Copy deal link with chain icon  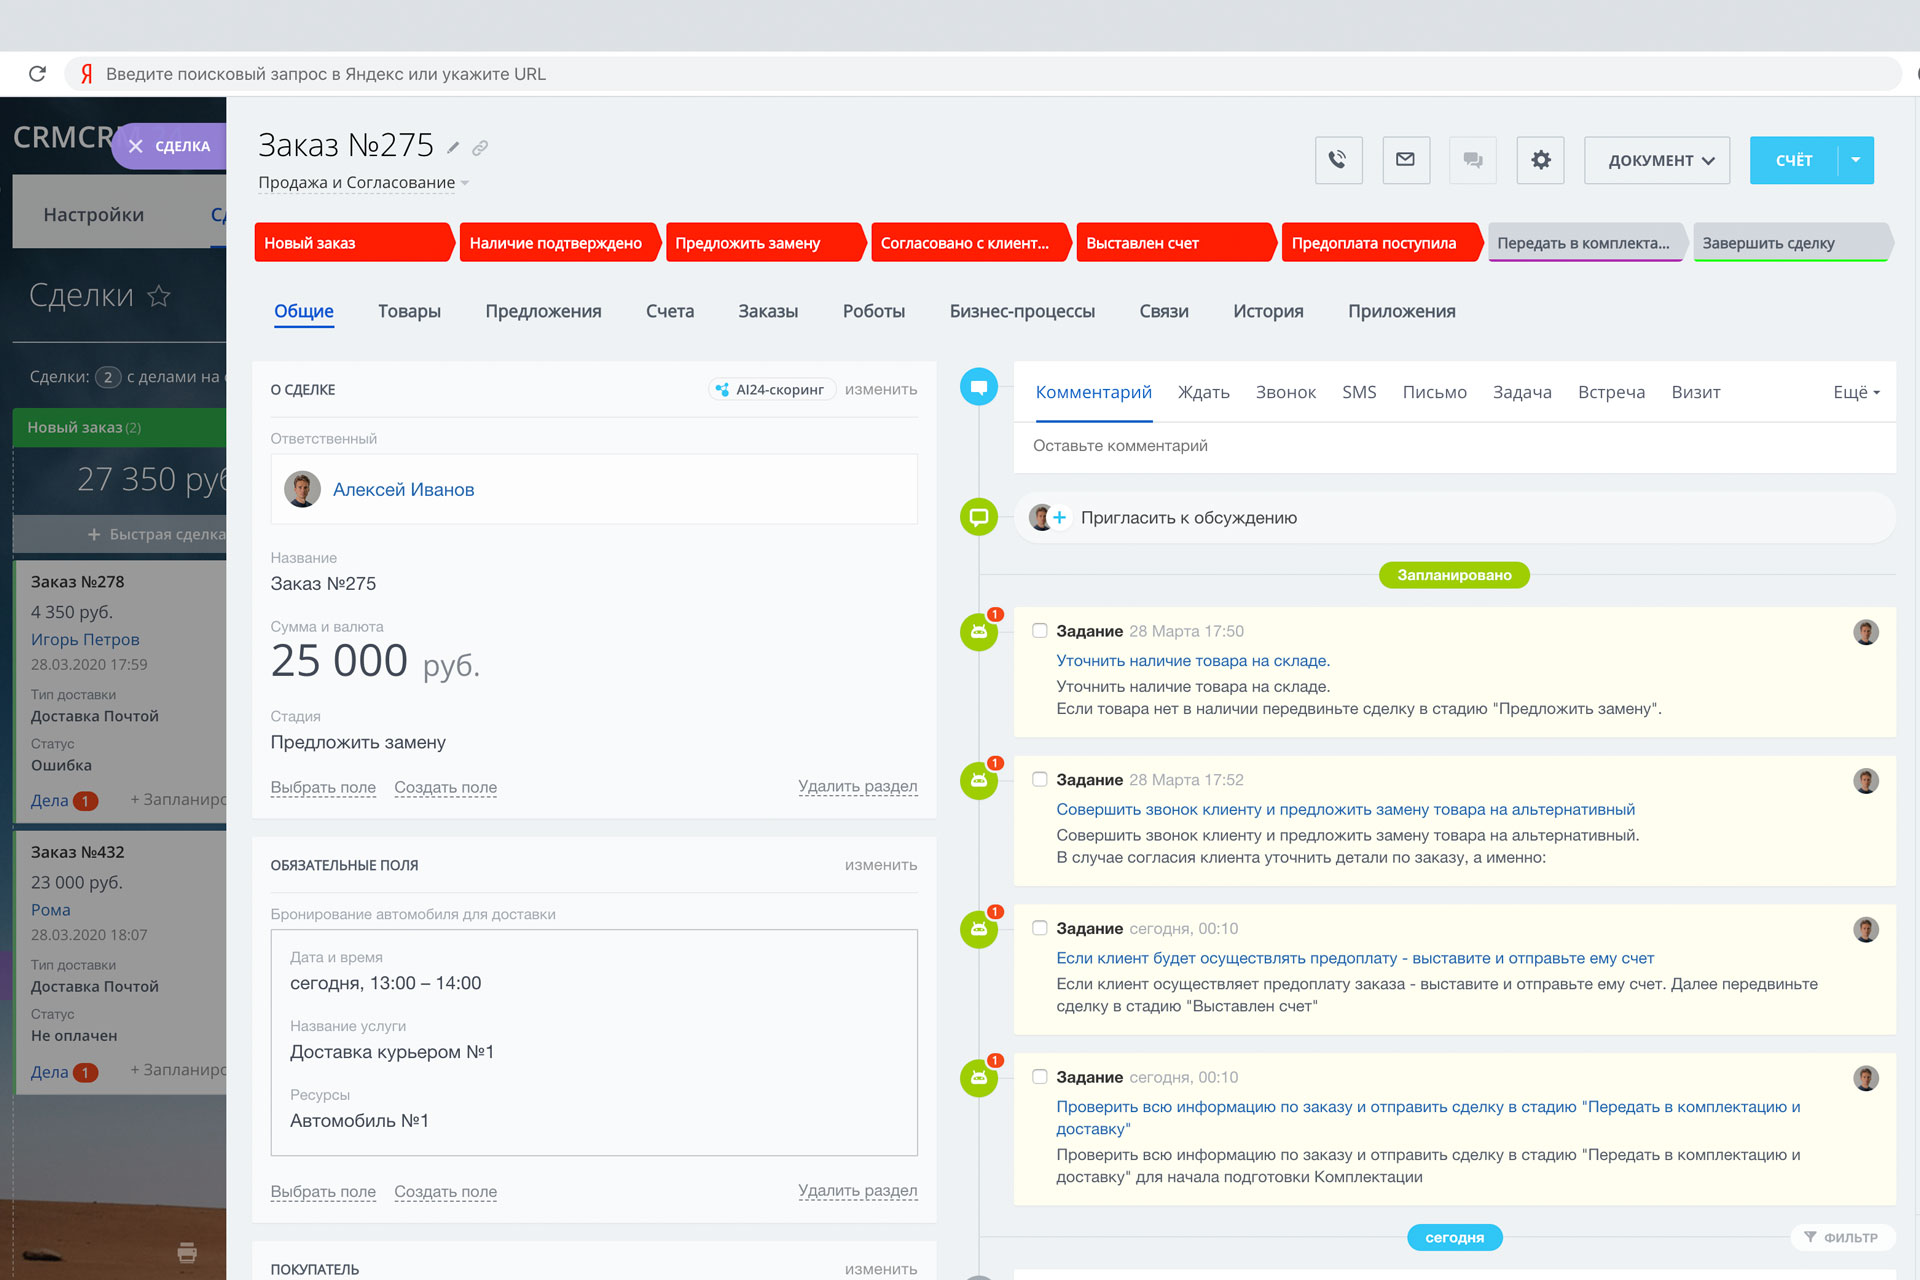480,148
